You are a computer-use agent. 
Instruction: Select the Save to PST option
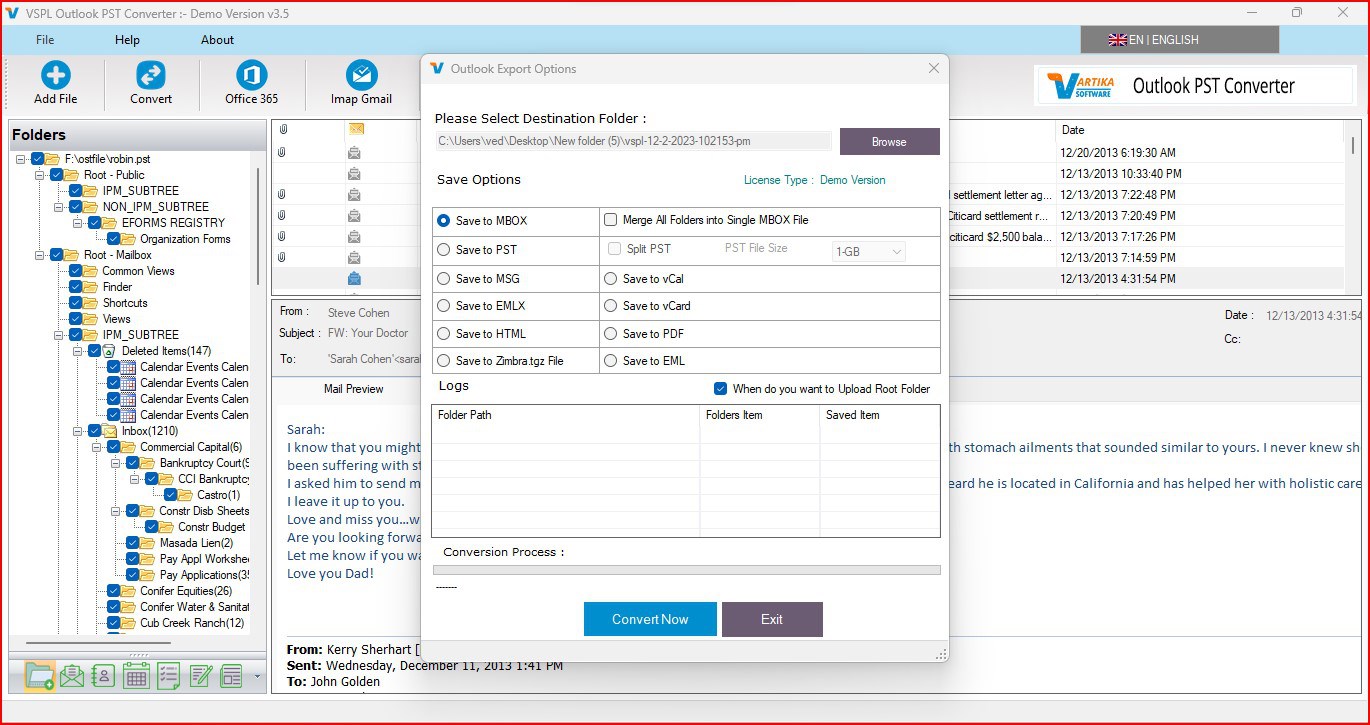click(x=443, y=250)
